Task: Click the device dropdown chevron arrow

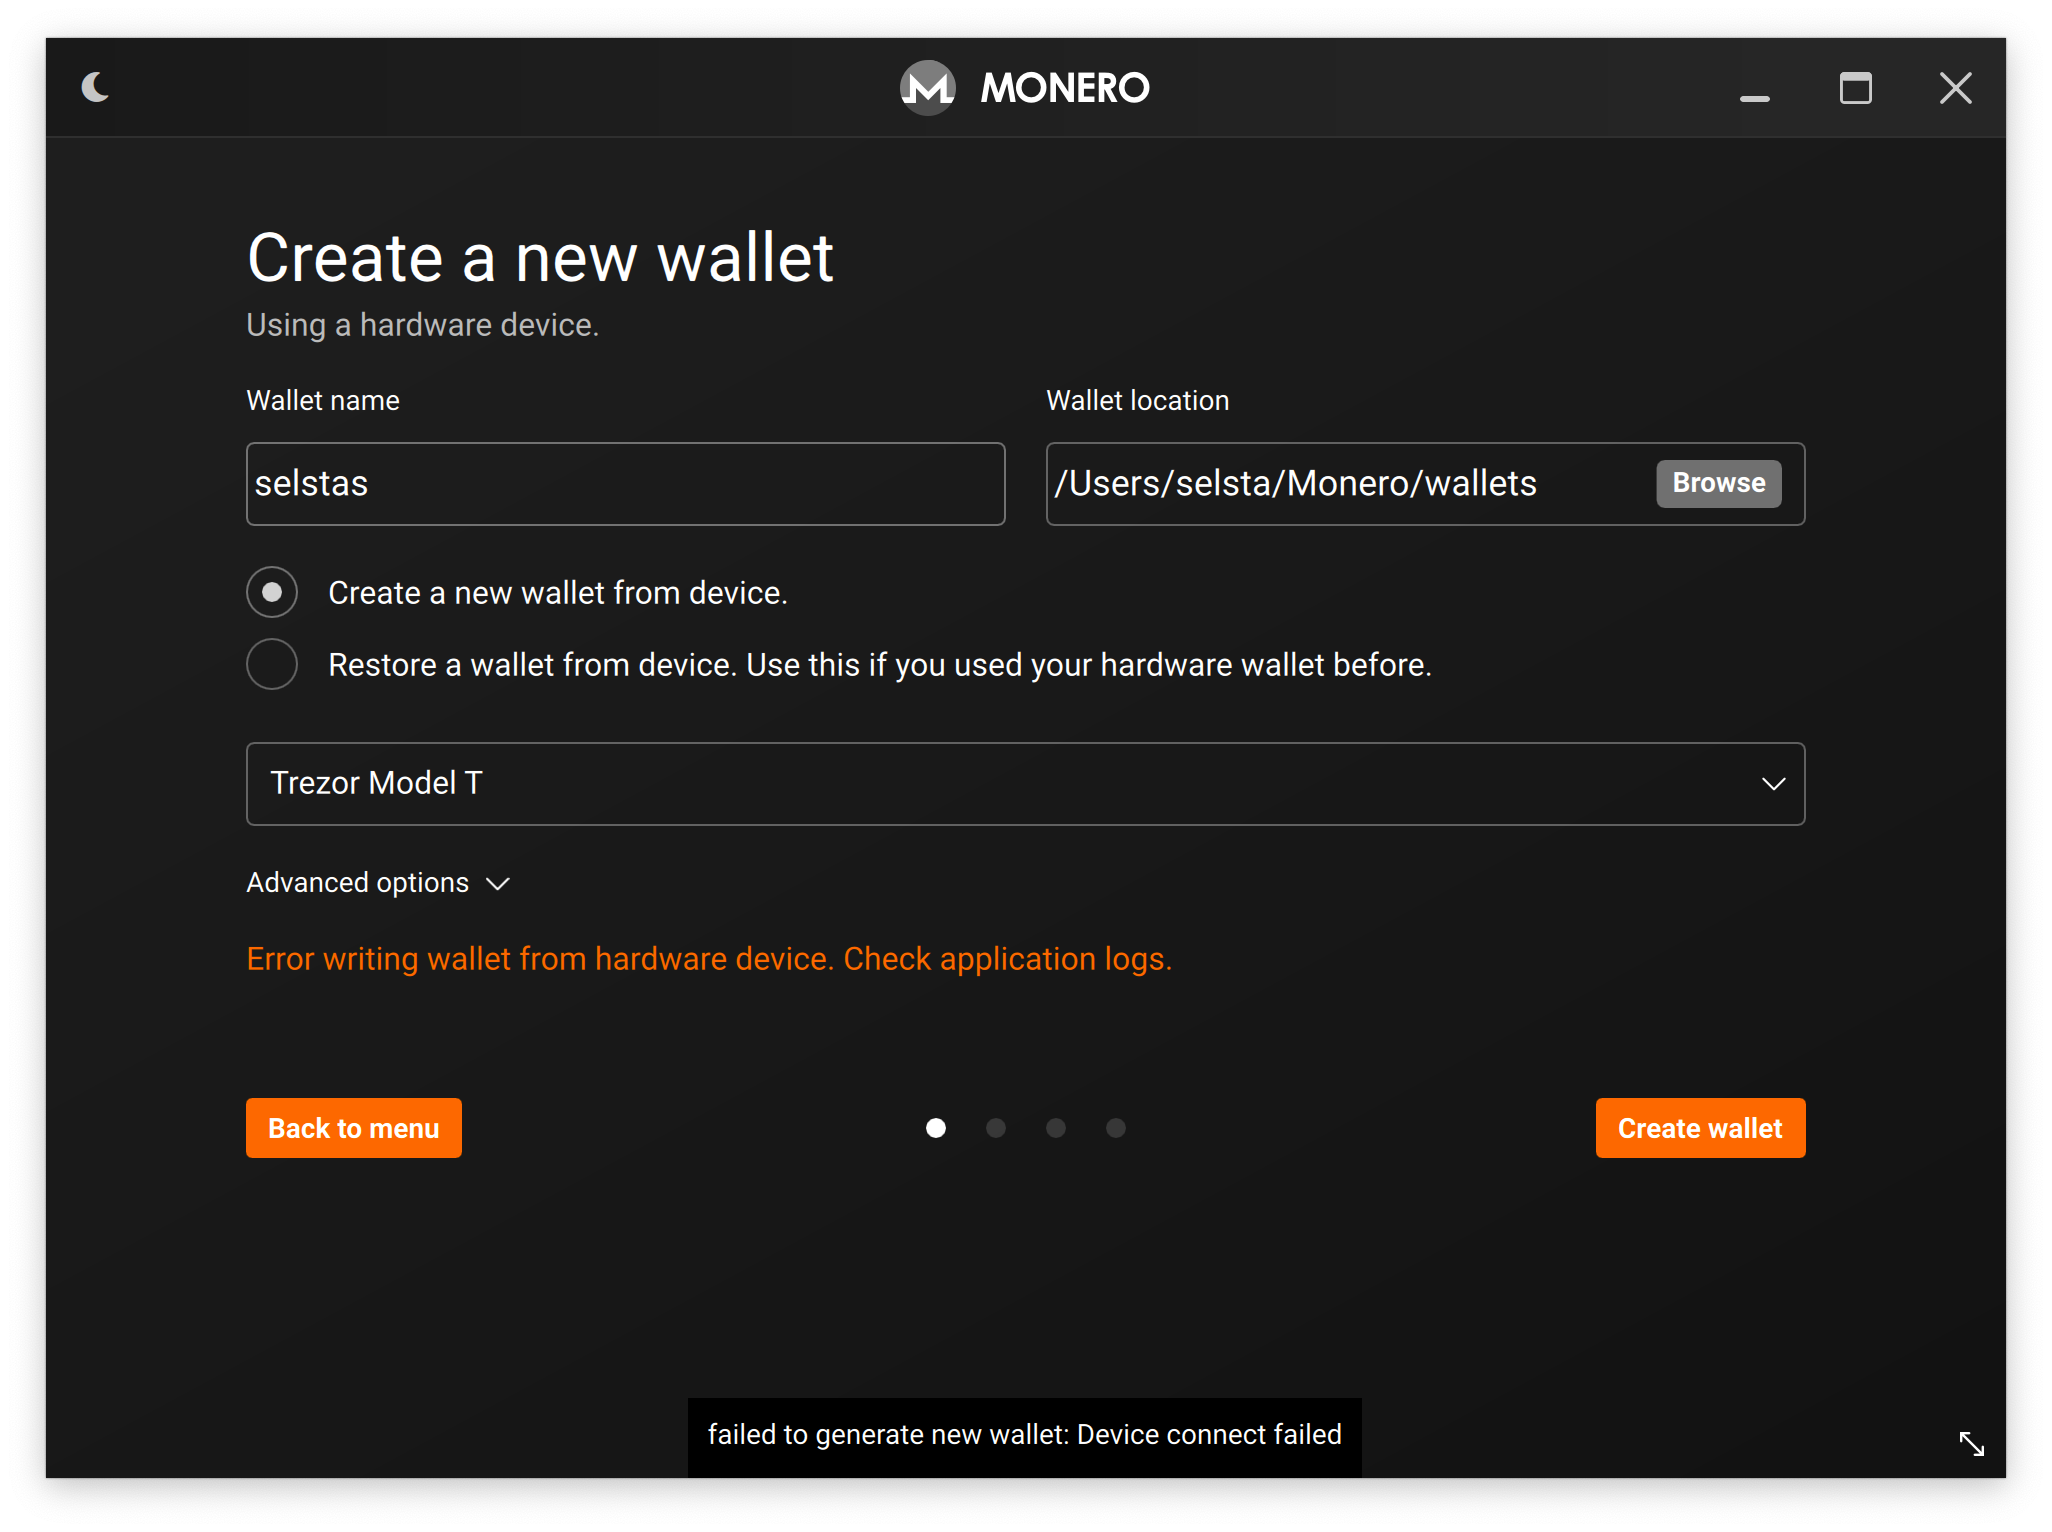Action: point(1773,783)
